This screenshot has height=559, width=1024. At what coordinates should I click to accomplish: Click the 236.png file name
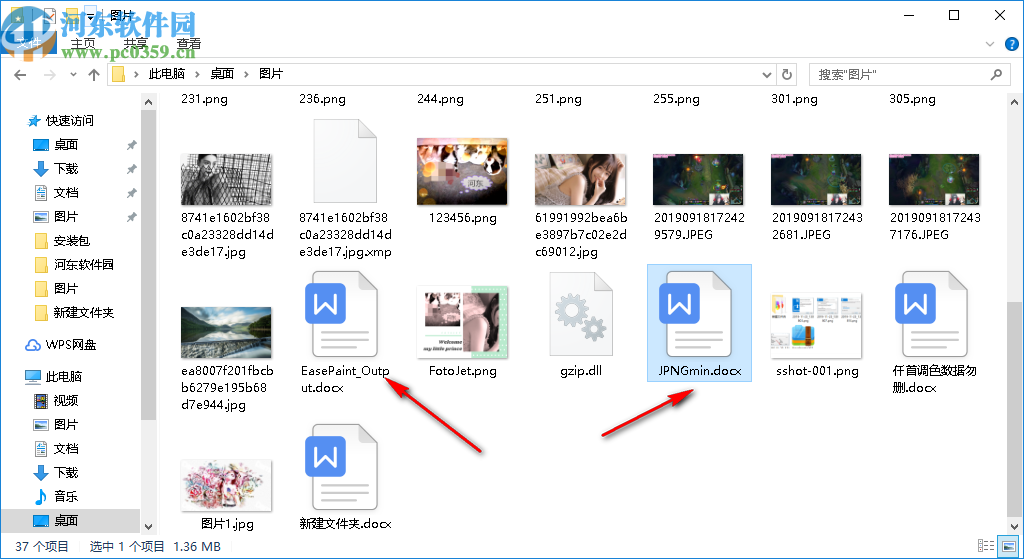pyautogui.click(x=323, y=99)
